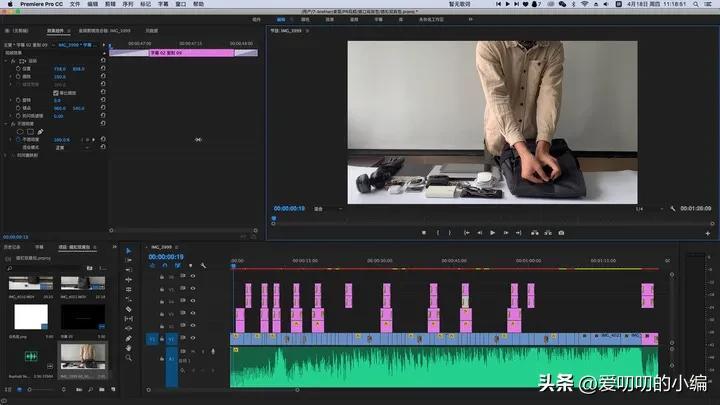Click the New Item icon in Project panel
720x405 pixels.
coord(112,389)
